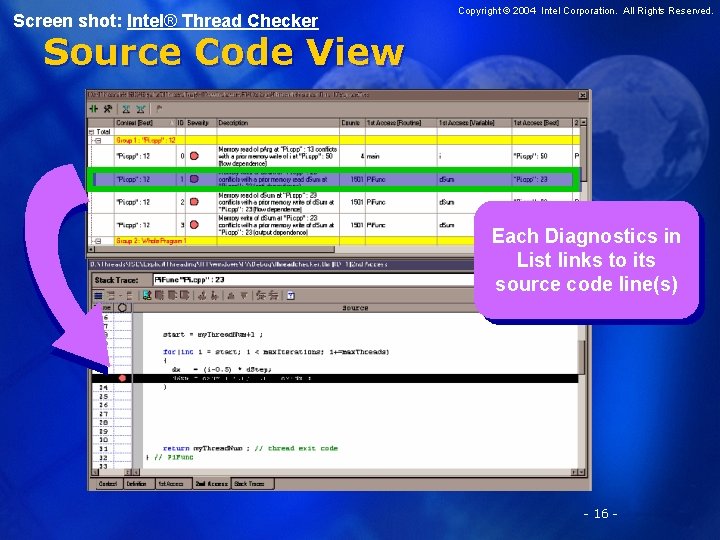The height and width of the screenshot is (540, 720).
Task: Select the 2nd Access tab
Action: [x=211, y=484]
